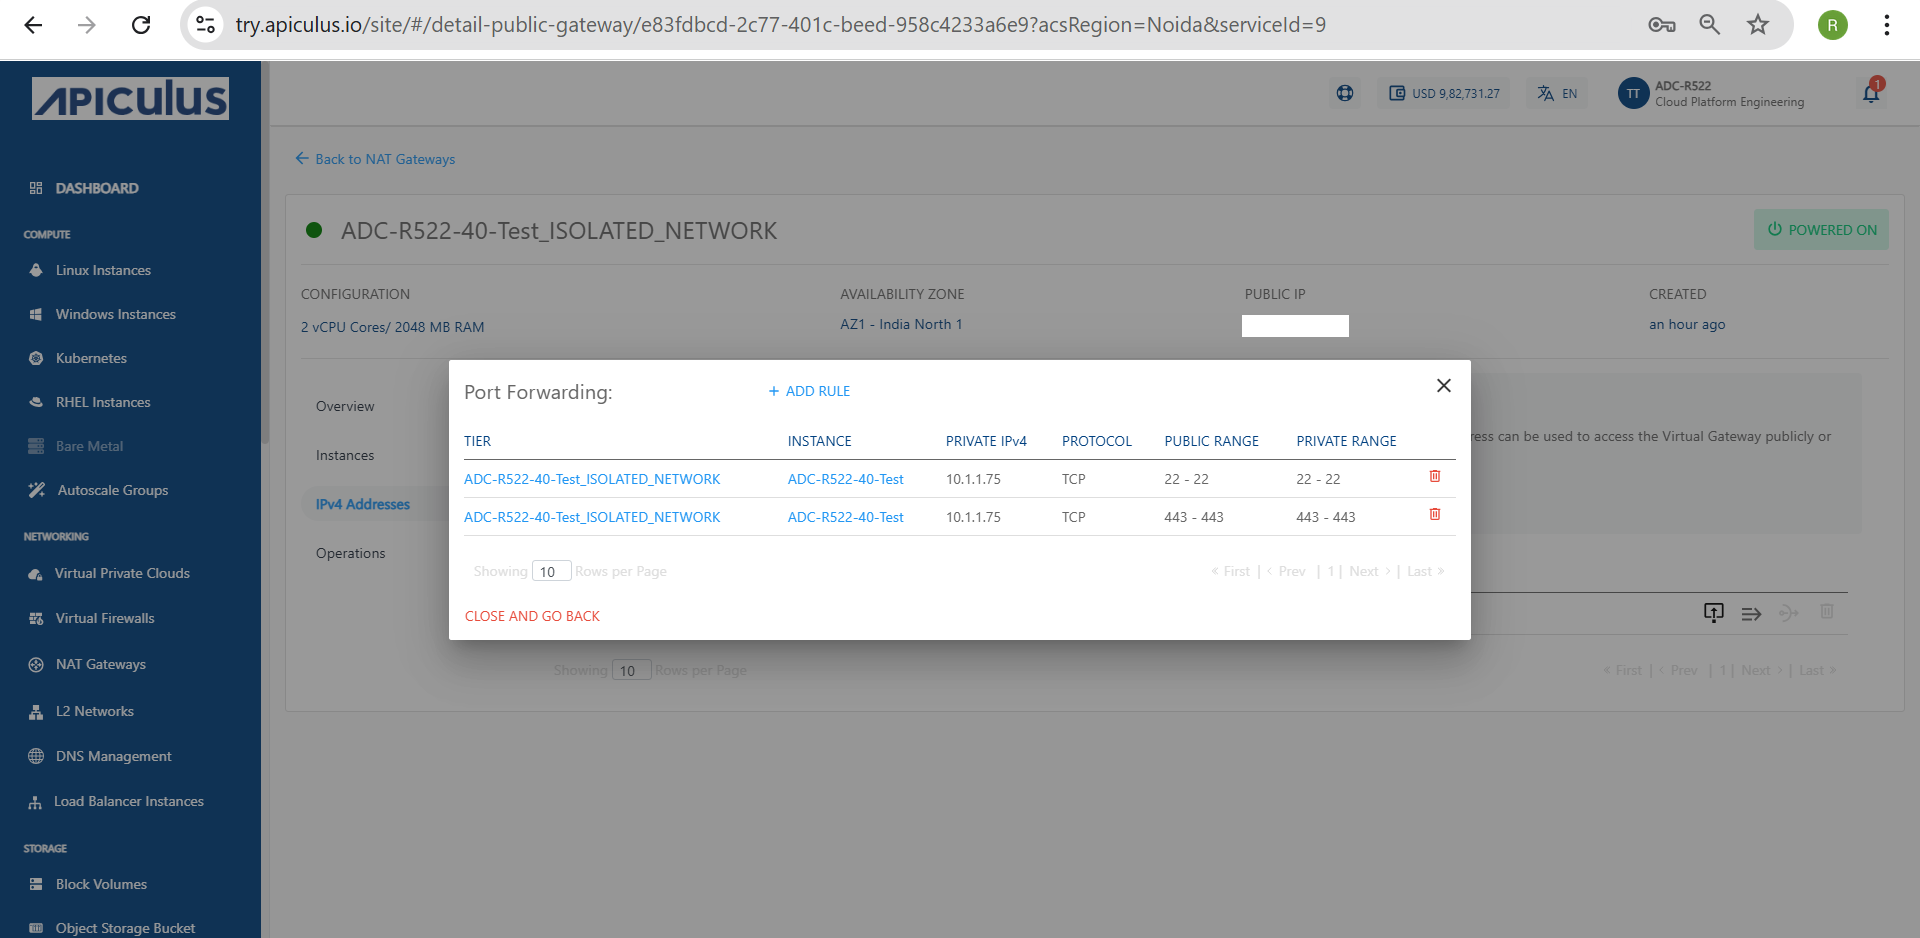Viewport: 1920px width, 938px height.
Task: Open the globe region selector icon
Action: [x=1345, y=93]
